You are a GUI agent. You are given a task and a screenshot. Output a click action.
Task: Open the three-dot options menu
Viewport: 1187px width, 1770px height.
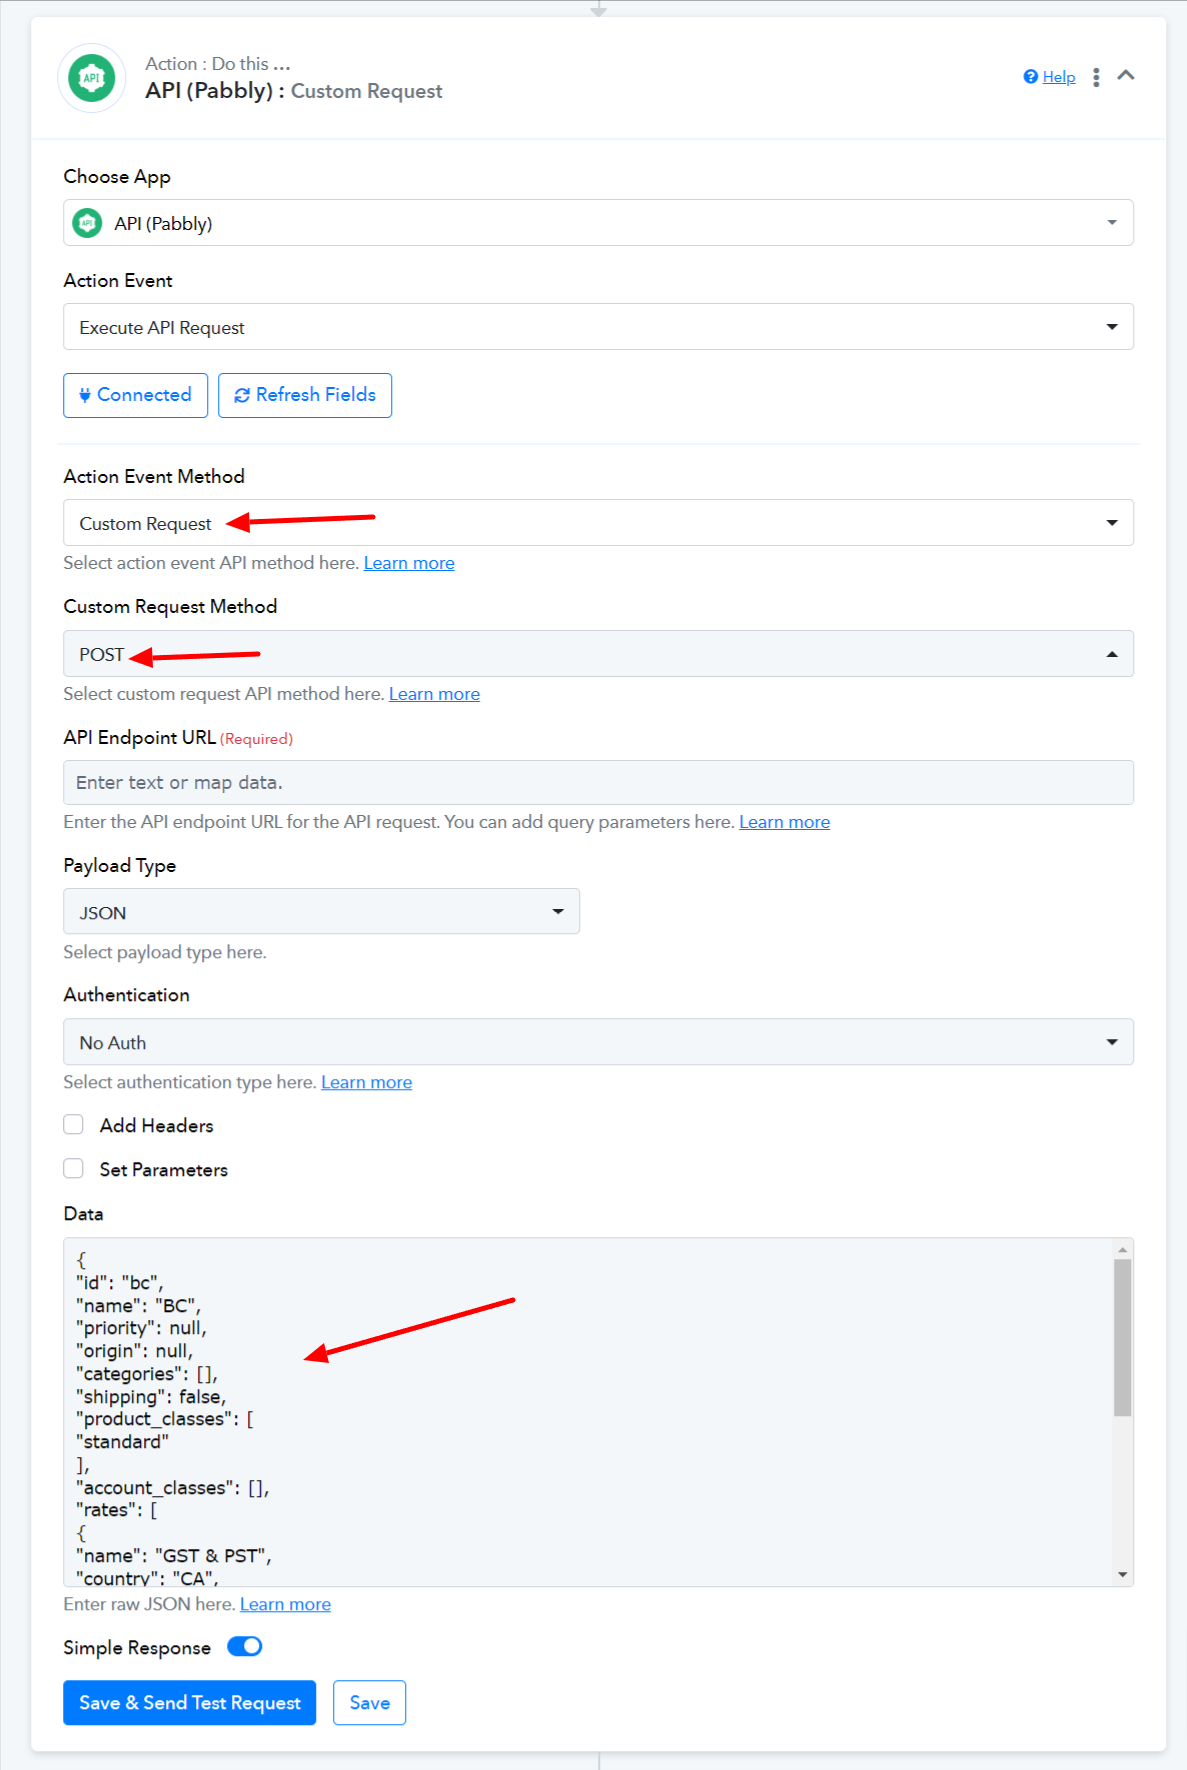(x=1096, y=77)
